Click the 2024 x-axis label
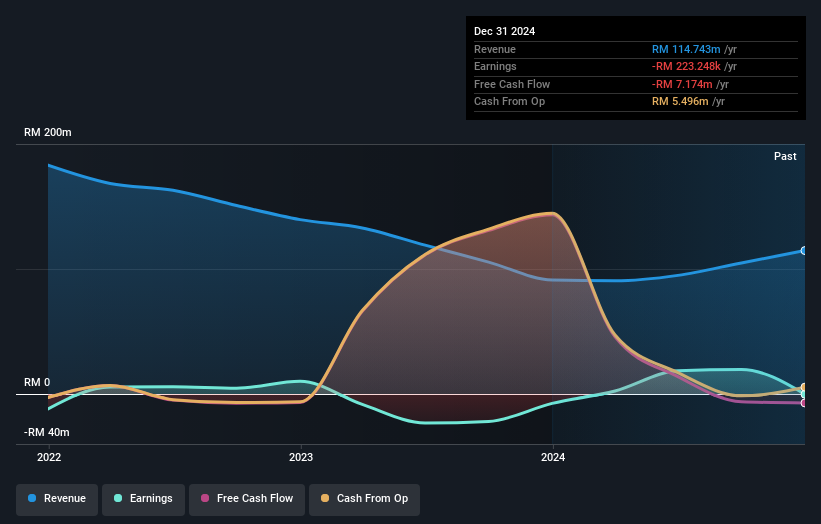Viewport: 821px width, 524px height. click(553, 458)
